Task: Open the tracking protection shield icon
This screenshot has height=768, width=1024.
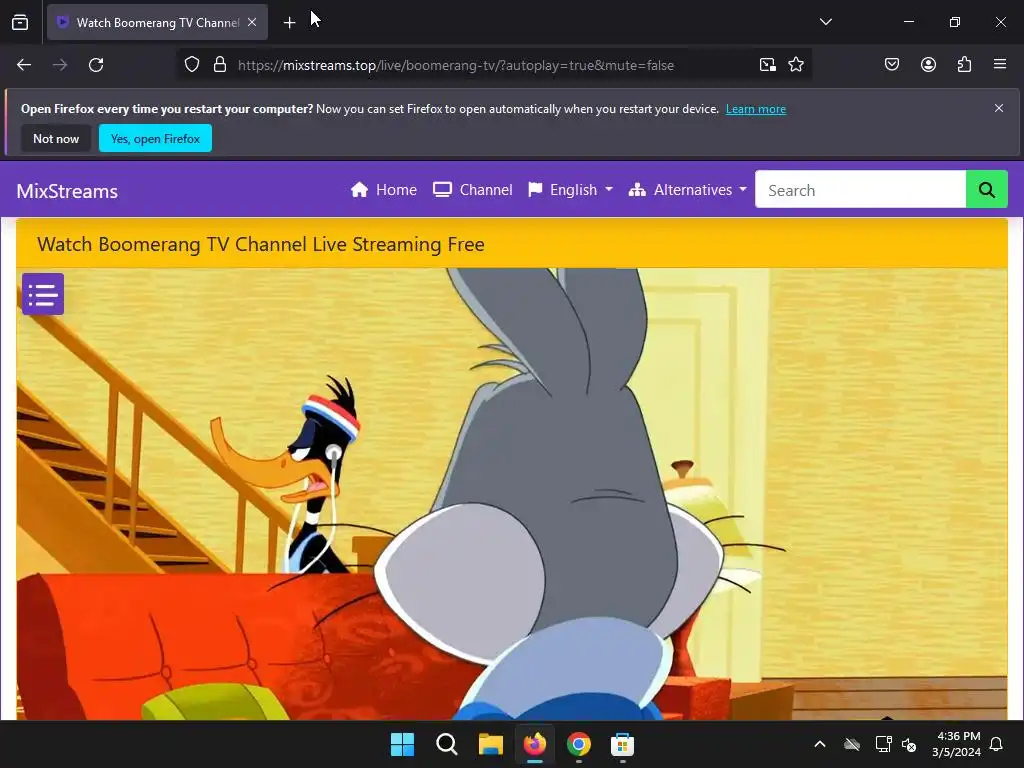Action: pyautogui.click(x=191, y=65)
